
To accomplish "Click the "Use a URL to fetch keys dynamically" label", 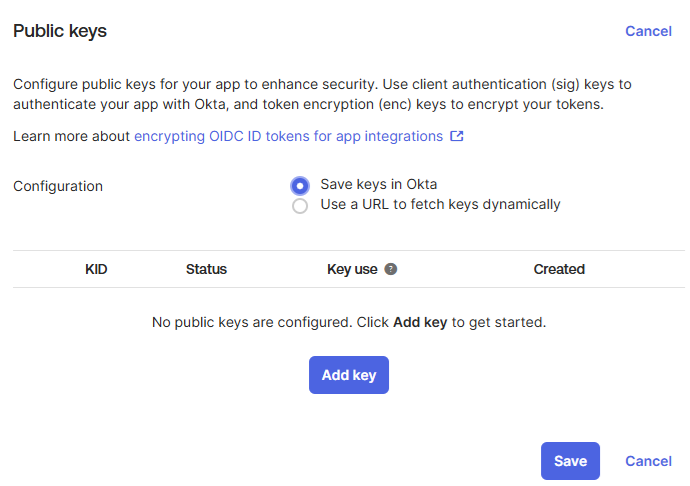I will click(440, 204).
